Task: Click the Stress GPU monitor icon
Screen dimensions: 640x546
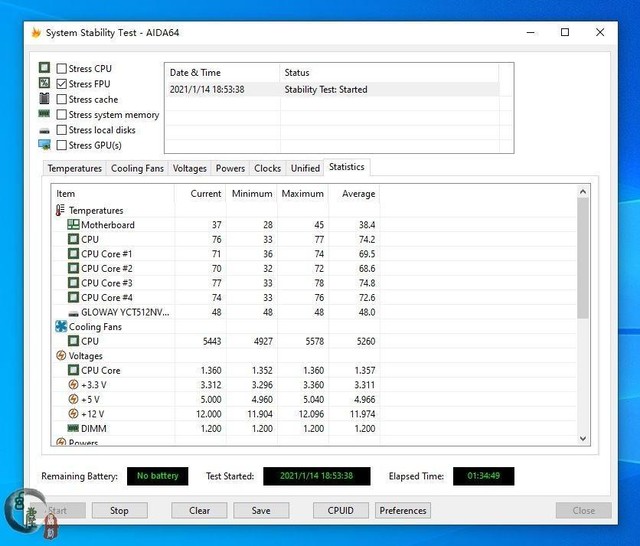Action: [x=44, y=145]
